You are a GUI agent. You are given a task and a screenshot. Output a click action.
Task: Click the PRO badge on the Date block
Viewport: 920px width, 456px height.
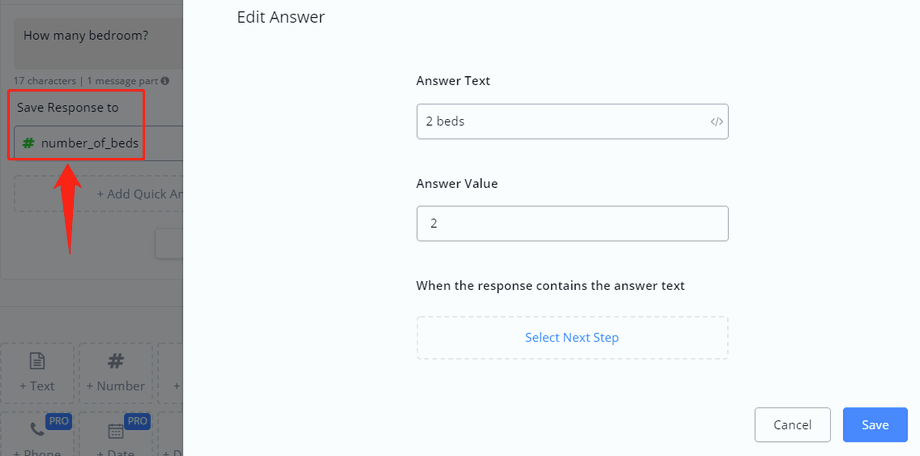pyautogui.click(x=136, y=421)
